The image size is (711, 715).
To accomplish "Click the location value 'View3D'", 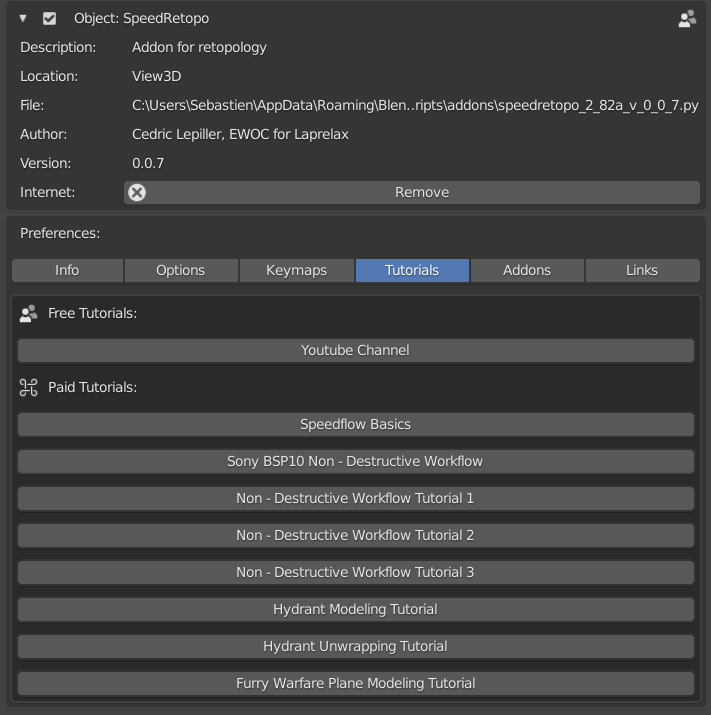I will point(156,76).
